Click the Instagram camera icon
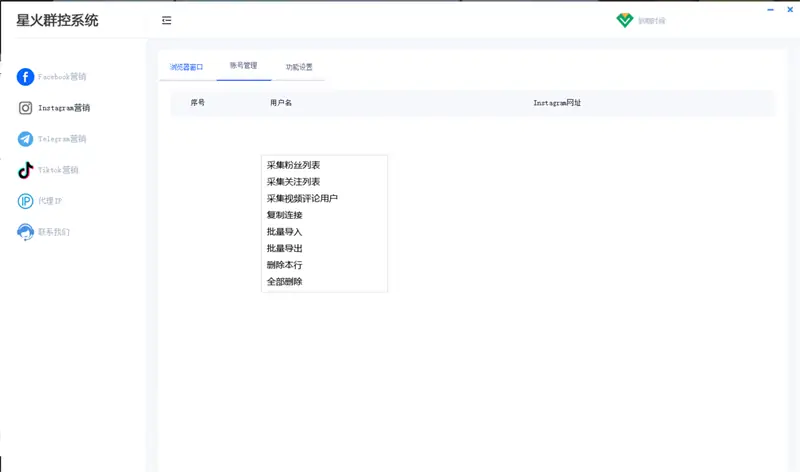Image resolution: width=800 pixels, height=472 pixels. point(26,108)
